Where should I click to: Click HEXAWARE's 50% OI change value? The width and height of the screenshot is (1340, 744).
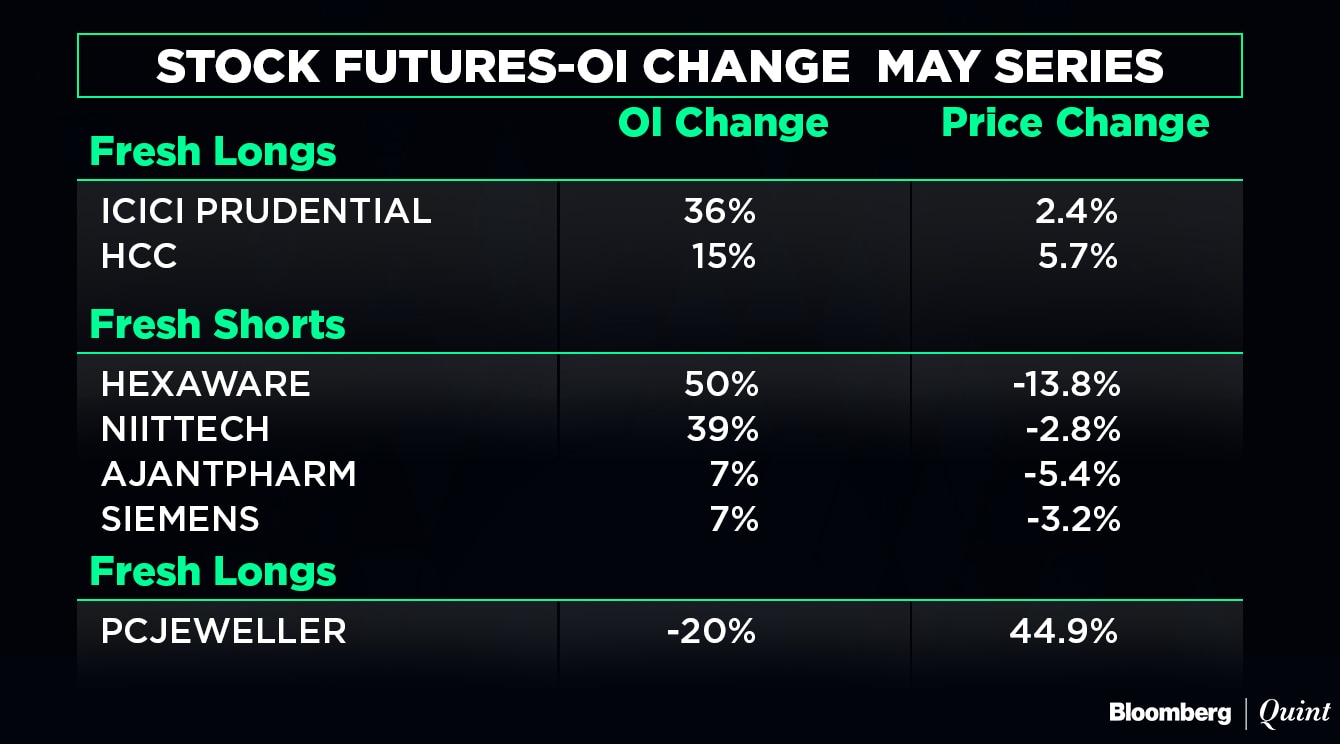[x=720, y=384]
